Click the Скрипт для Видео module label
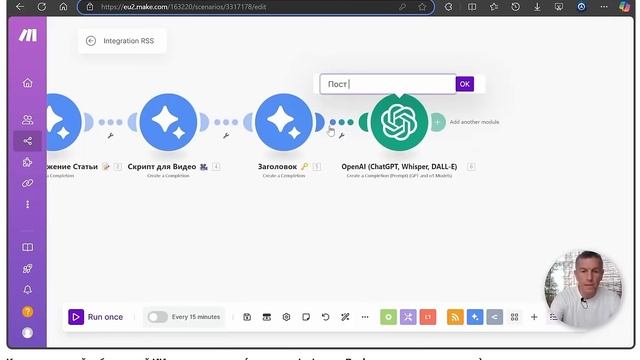This screenshot has width=640, height=360. [162, 167]
